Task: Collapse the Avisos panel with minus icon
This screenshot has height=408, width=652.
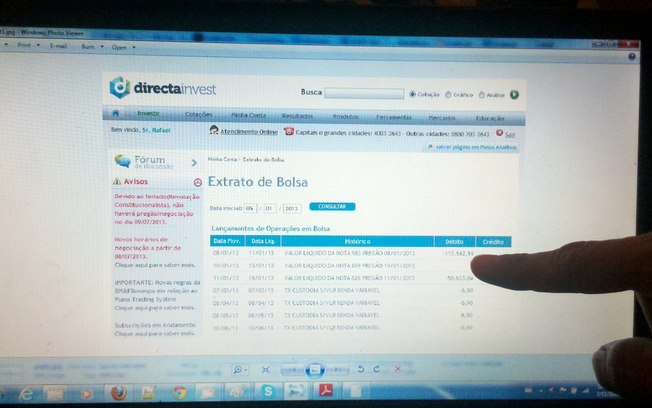Action: click(x=198, y=182)
